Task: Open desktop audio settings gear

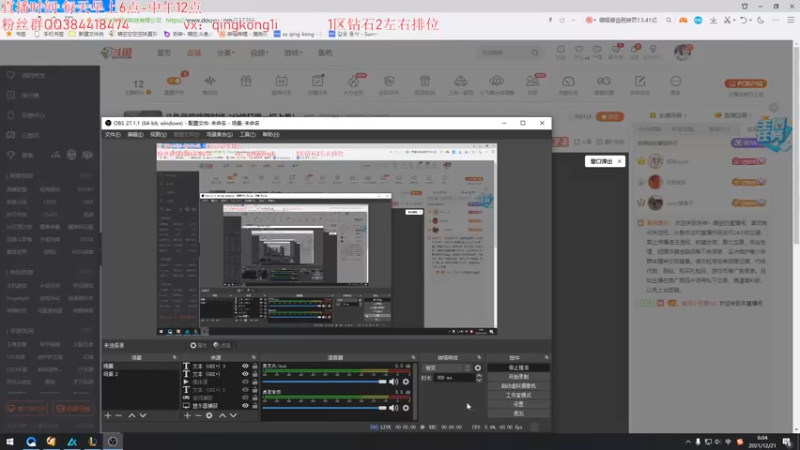Action: [x=406, y=408]
